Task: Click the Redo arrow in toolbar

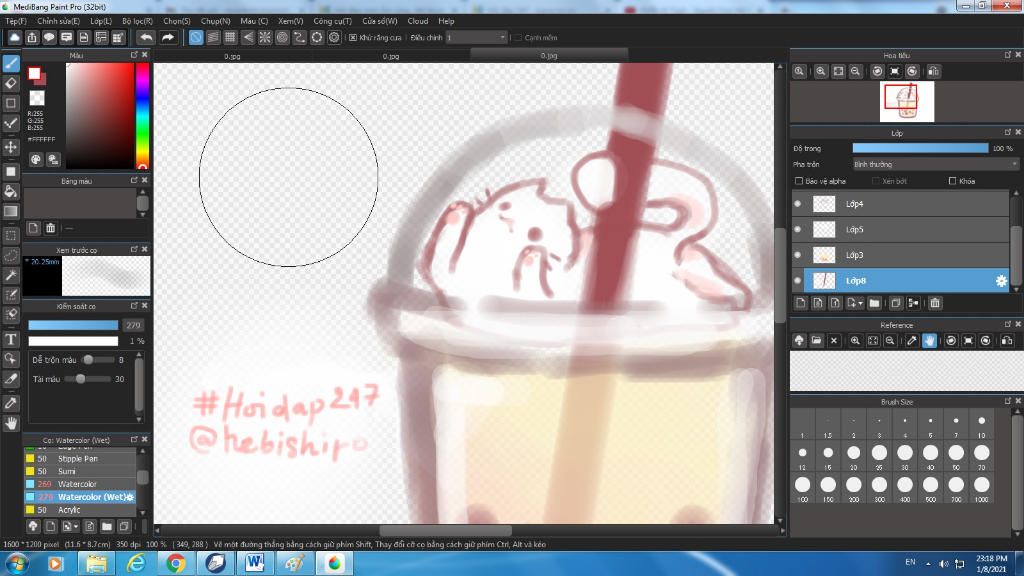Action: [x=168, y=37]
